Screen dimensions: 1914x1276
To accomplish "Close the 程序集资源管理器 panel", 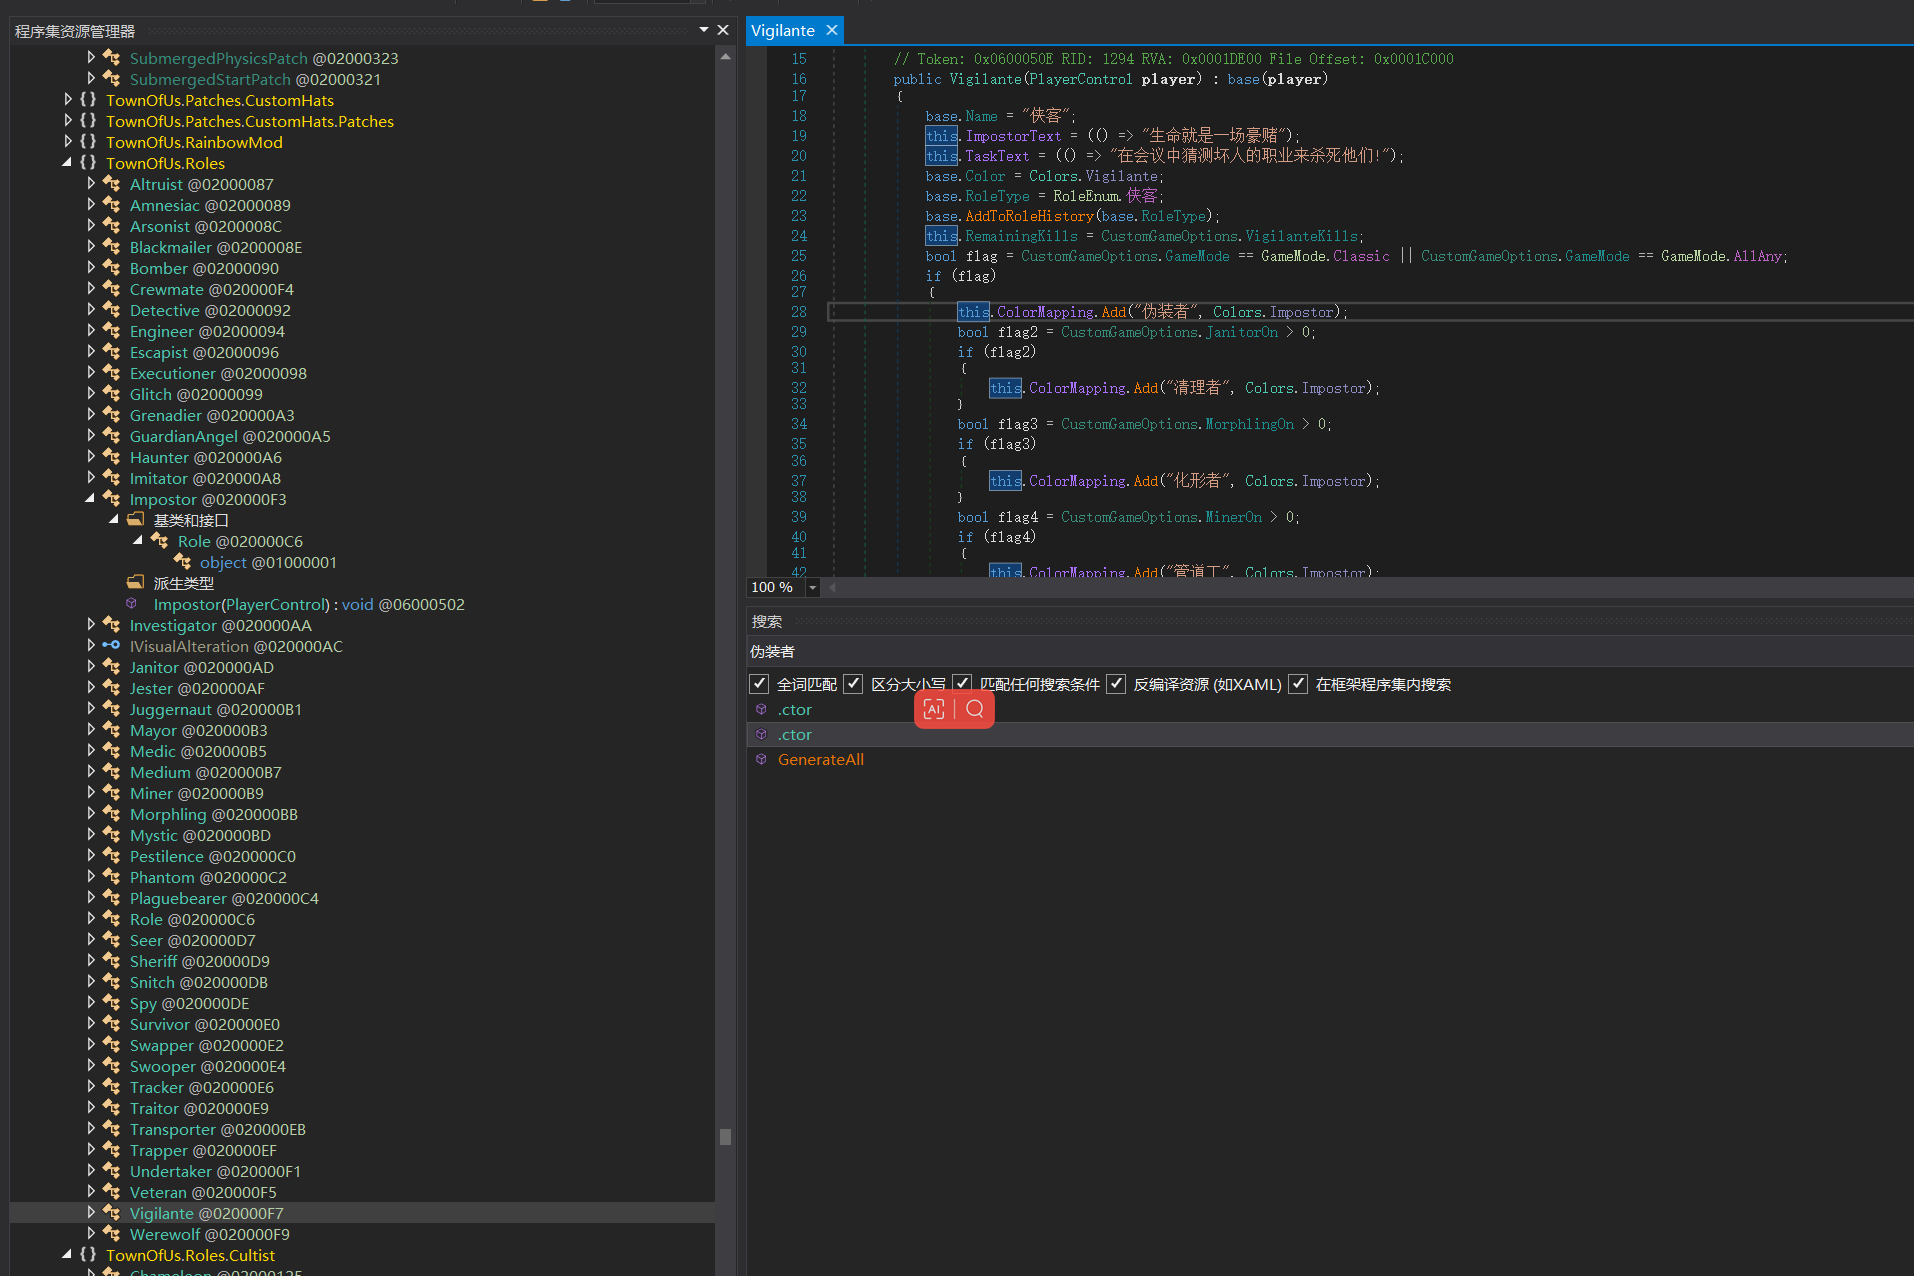I will (x=723, y=30).
